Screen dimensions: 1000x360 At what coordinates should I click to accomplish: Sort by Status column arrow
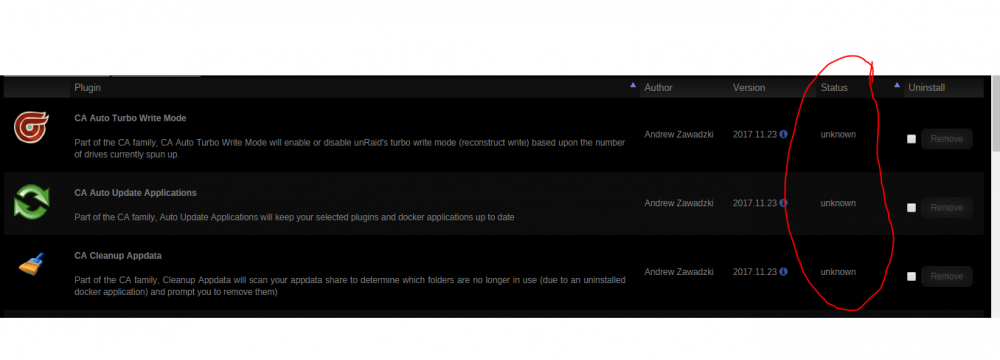pos(897,85)
